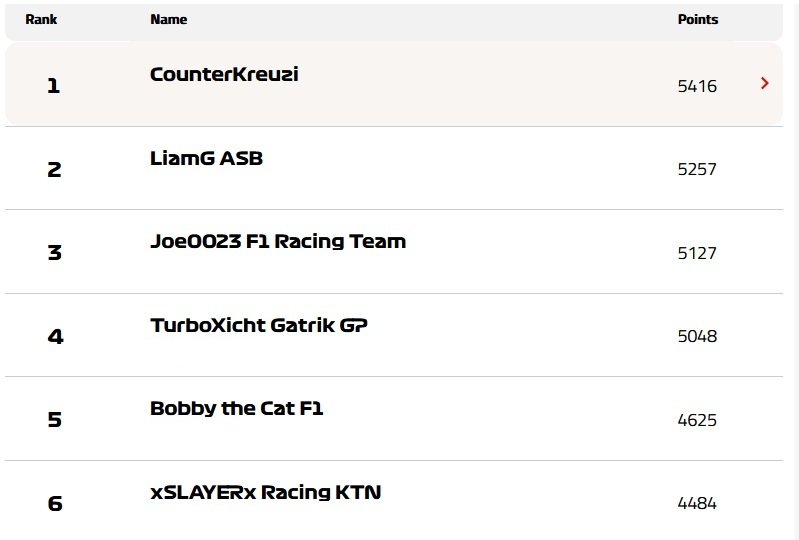Click the 4484 points value

697,503
